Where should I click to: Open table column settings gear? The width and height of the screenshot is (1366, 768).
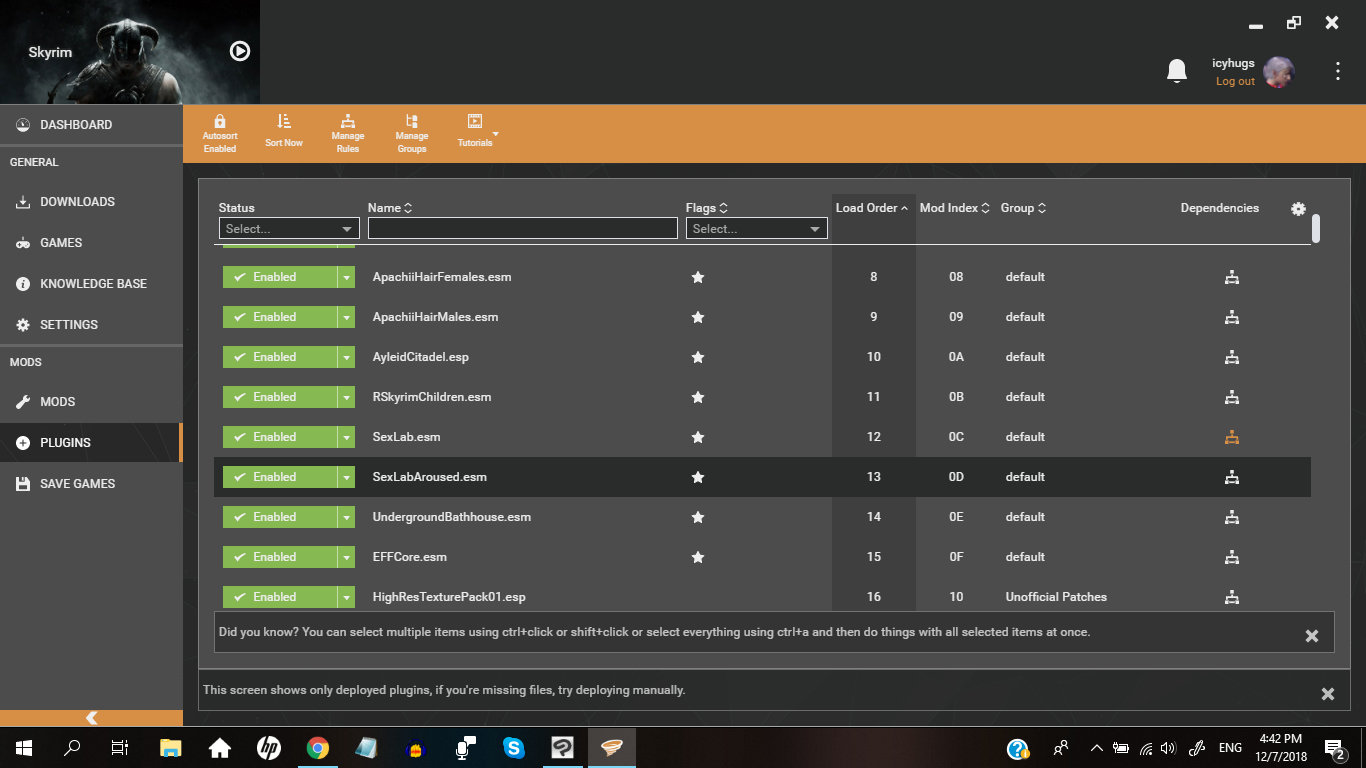click(x=1298, y=208)
